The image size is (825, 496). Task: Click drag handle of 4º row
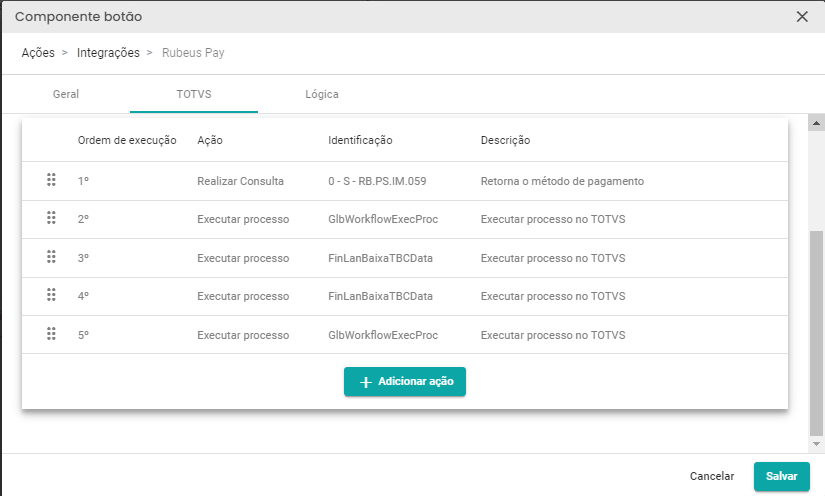tap(51, 295)
